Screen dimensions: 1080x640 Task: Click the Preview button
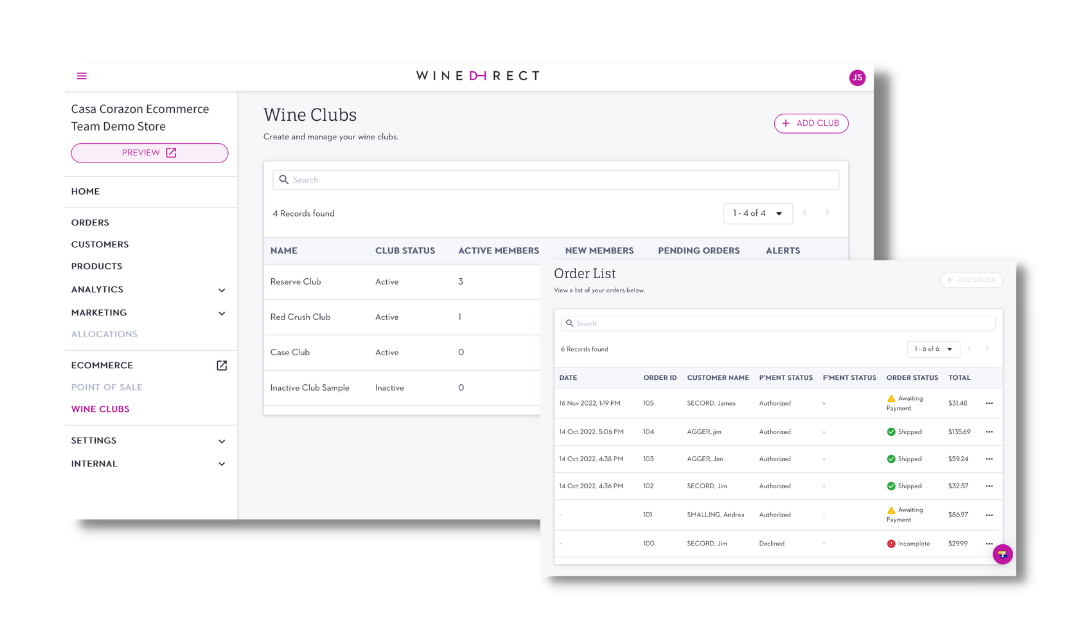coord(149,153)
